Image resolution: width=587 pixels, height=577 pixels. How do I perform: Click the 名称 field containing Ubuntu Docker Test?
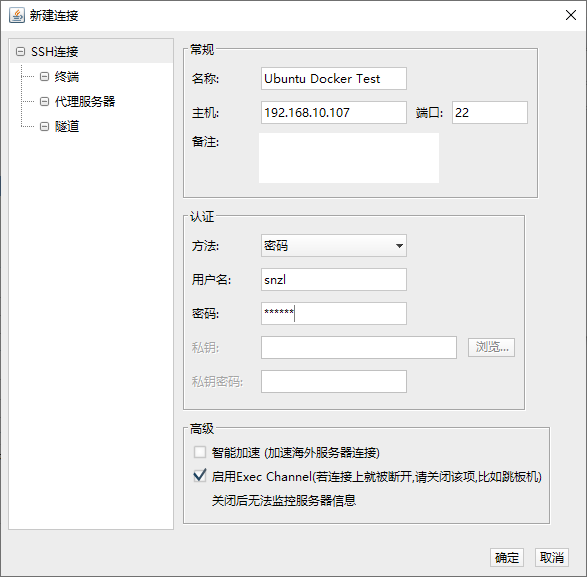pyautogui.click(x=334, y=79)
